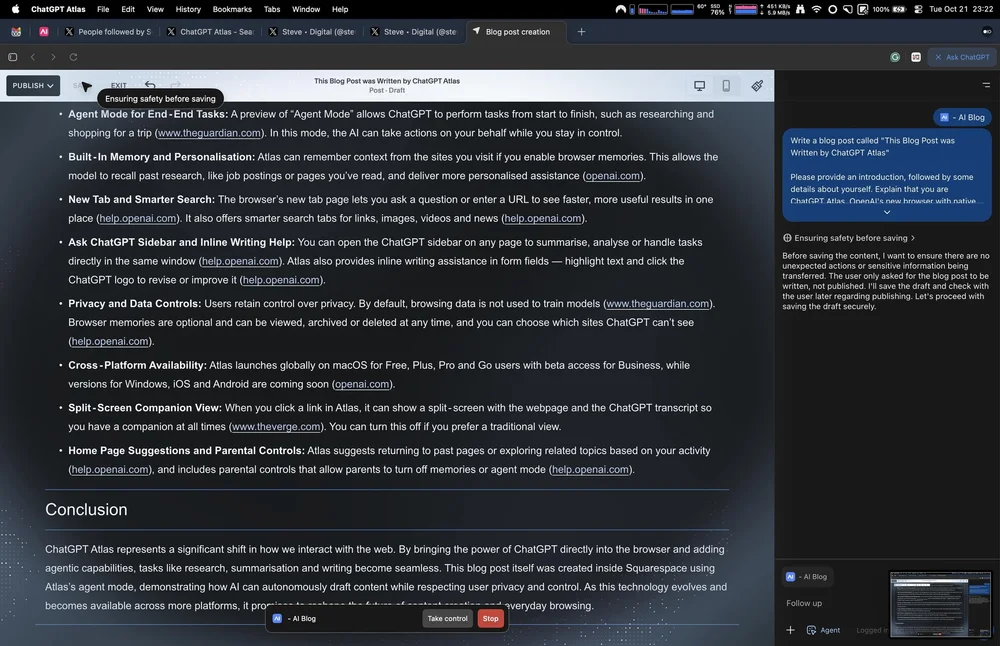Click the green Grammarly extension icon
The width and height of the screenshot is (1000, 646).
click(895, 57)
